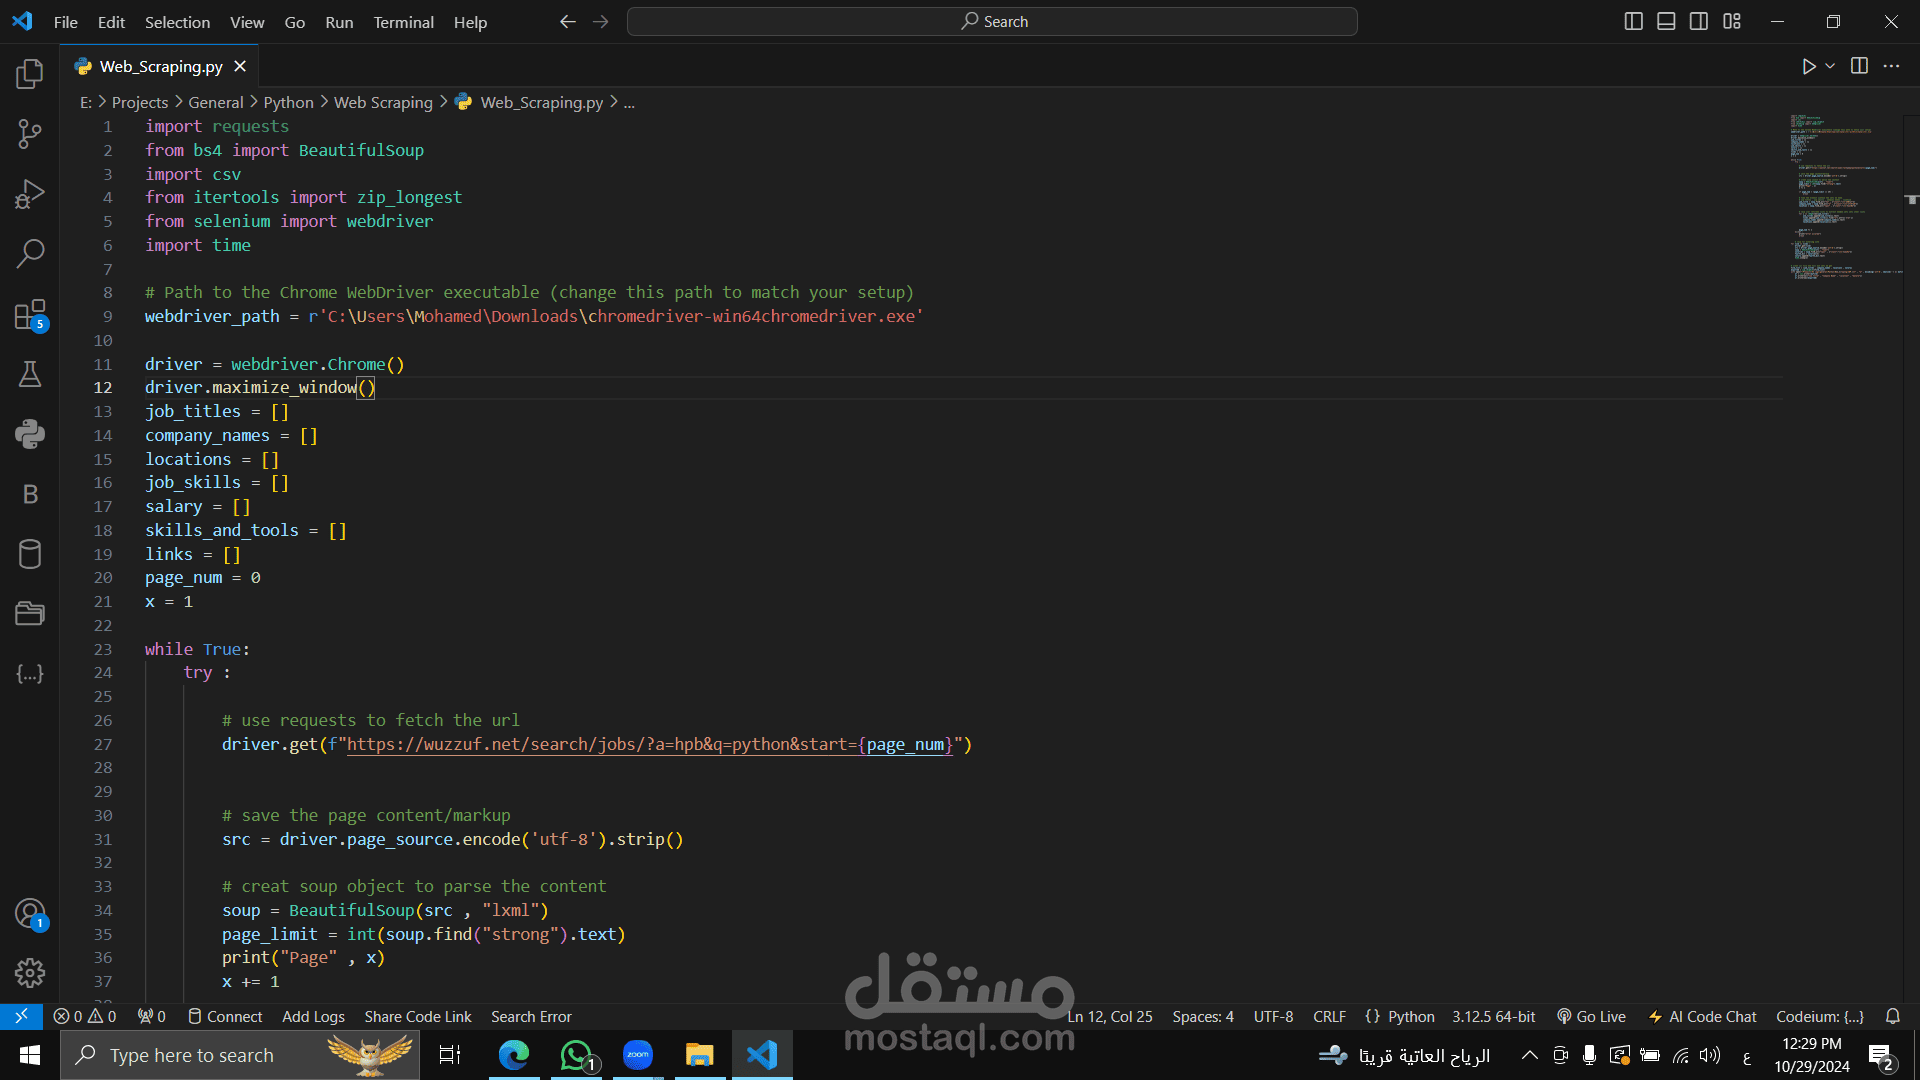Open the Terminal menu
The image size is (1920, 1080).
click(403, 22)
